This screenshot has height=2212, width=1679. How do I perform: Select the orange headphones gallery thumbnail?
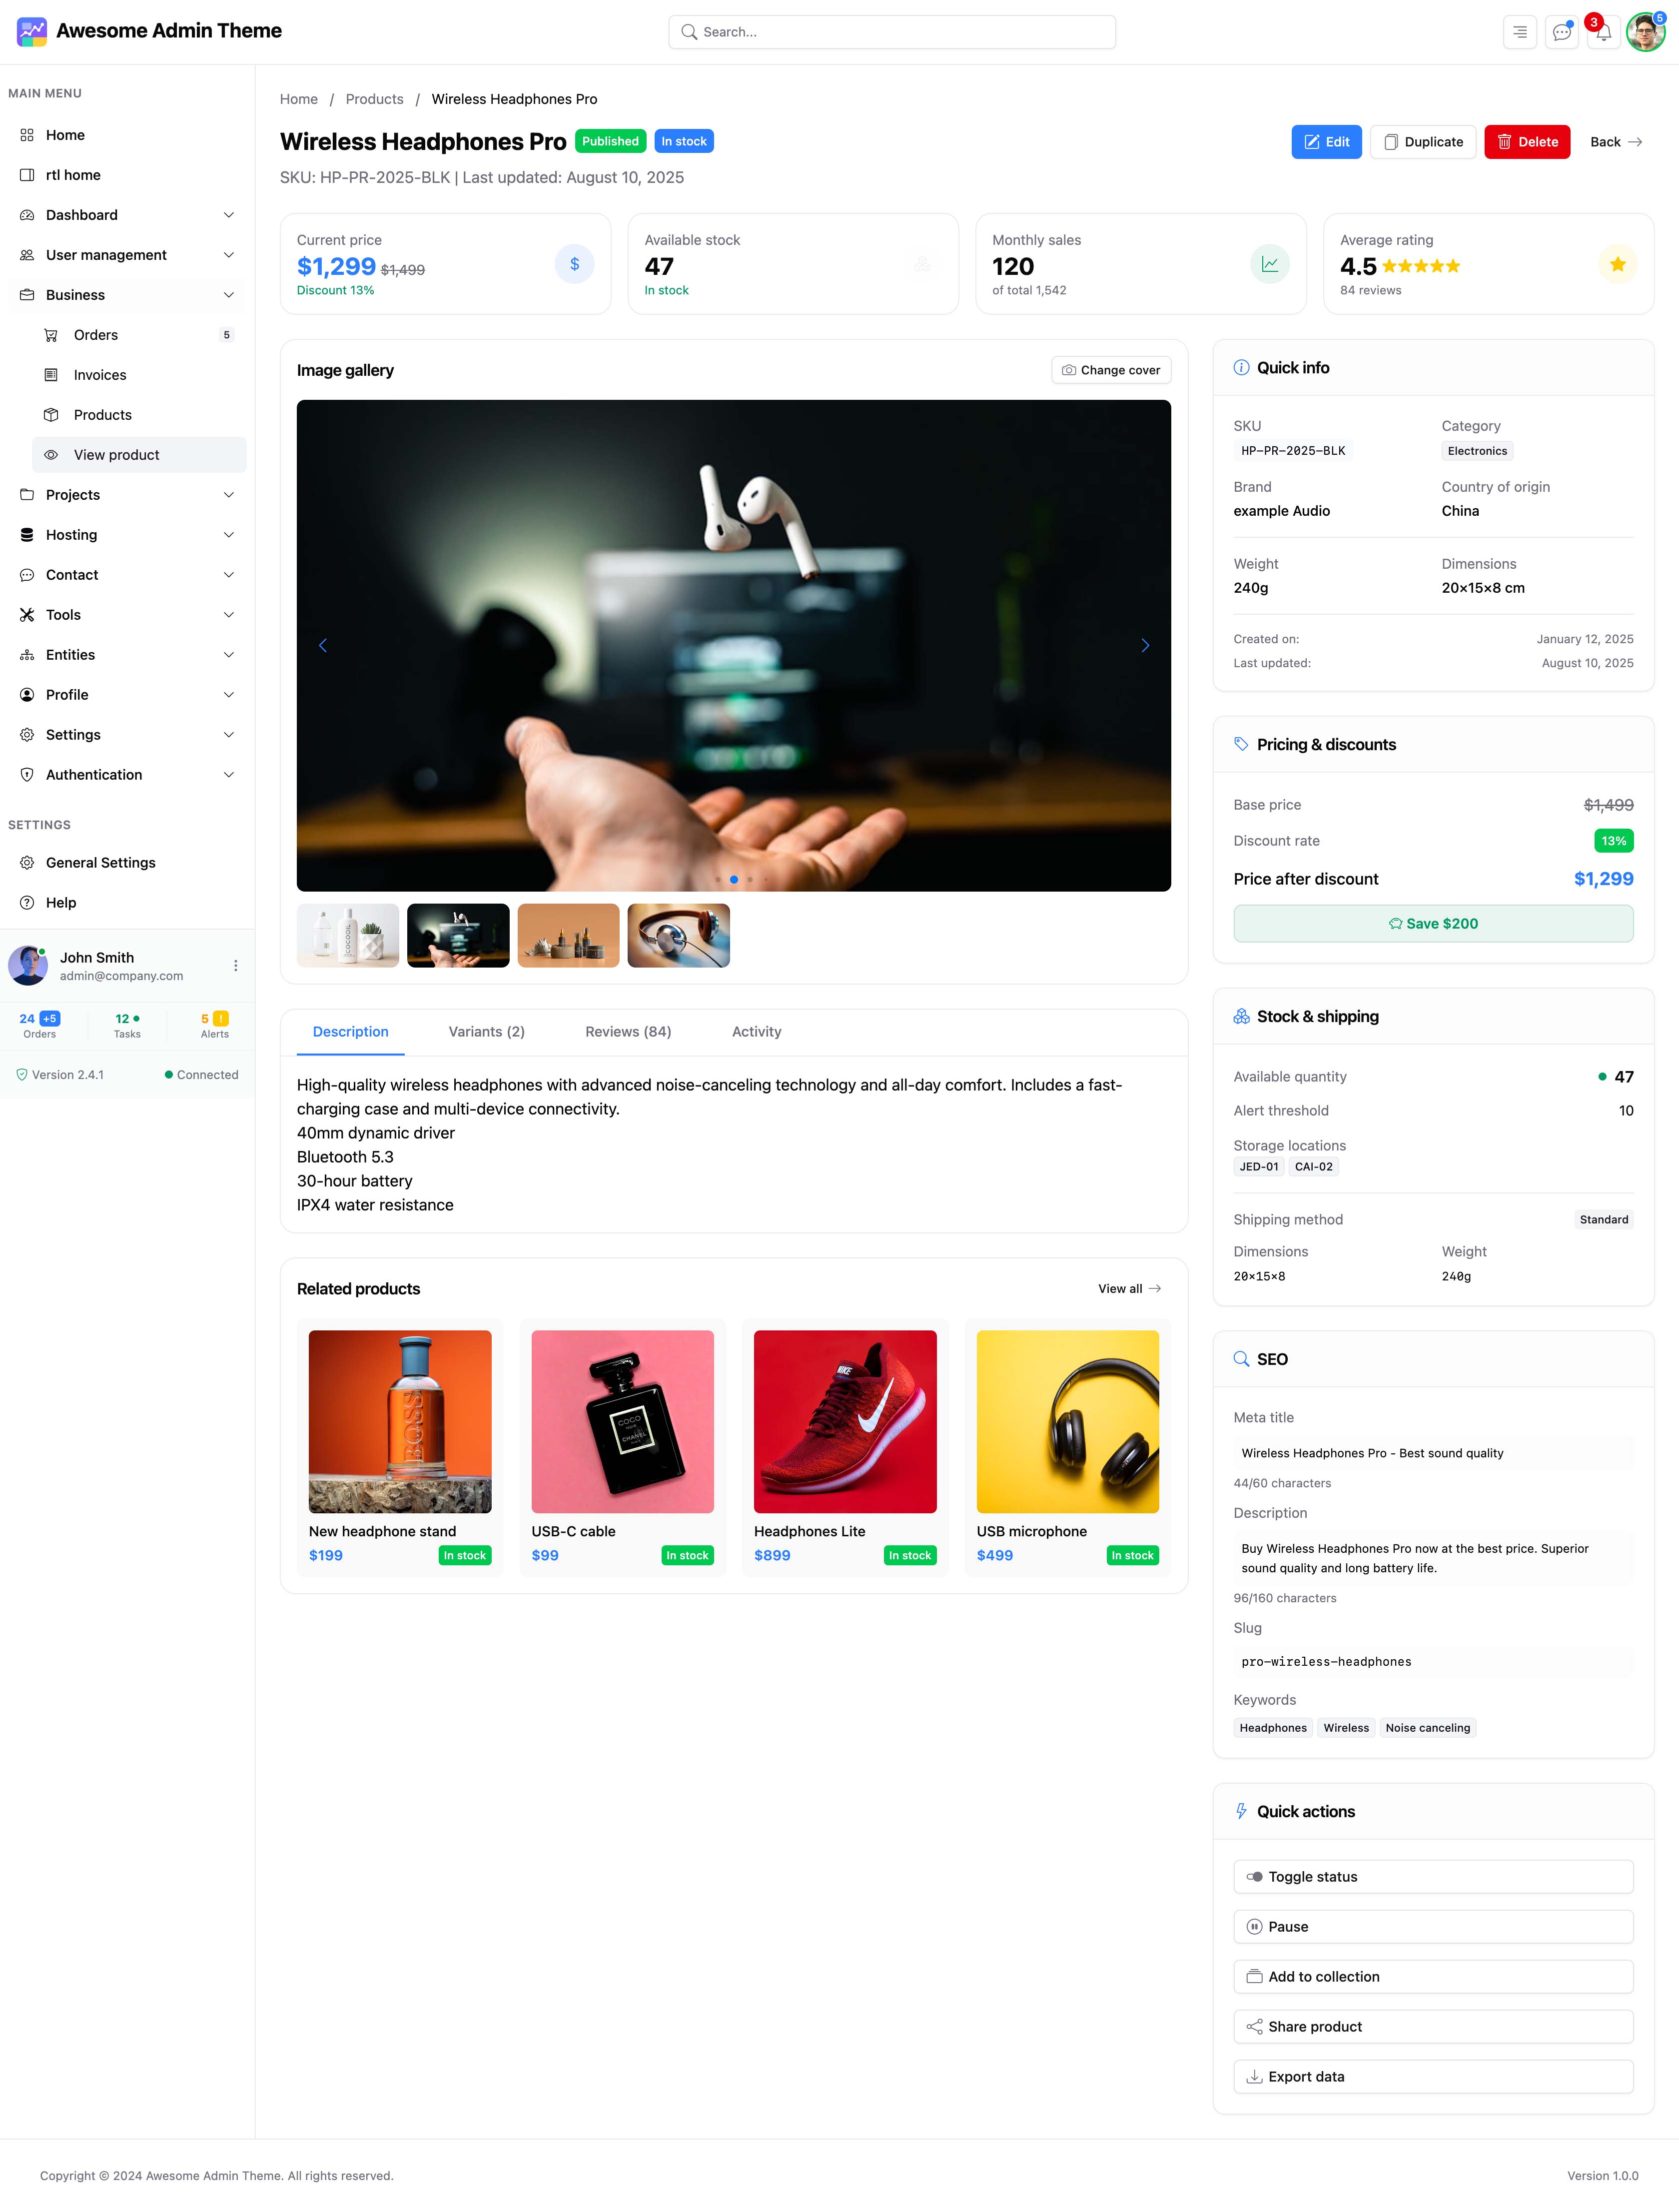[x=678, y=936]
